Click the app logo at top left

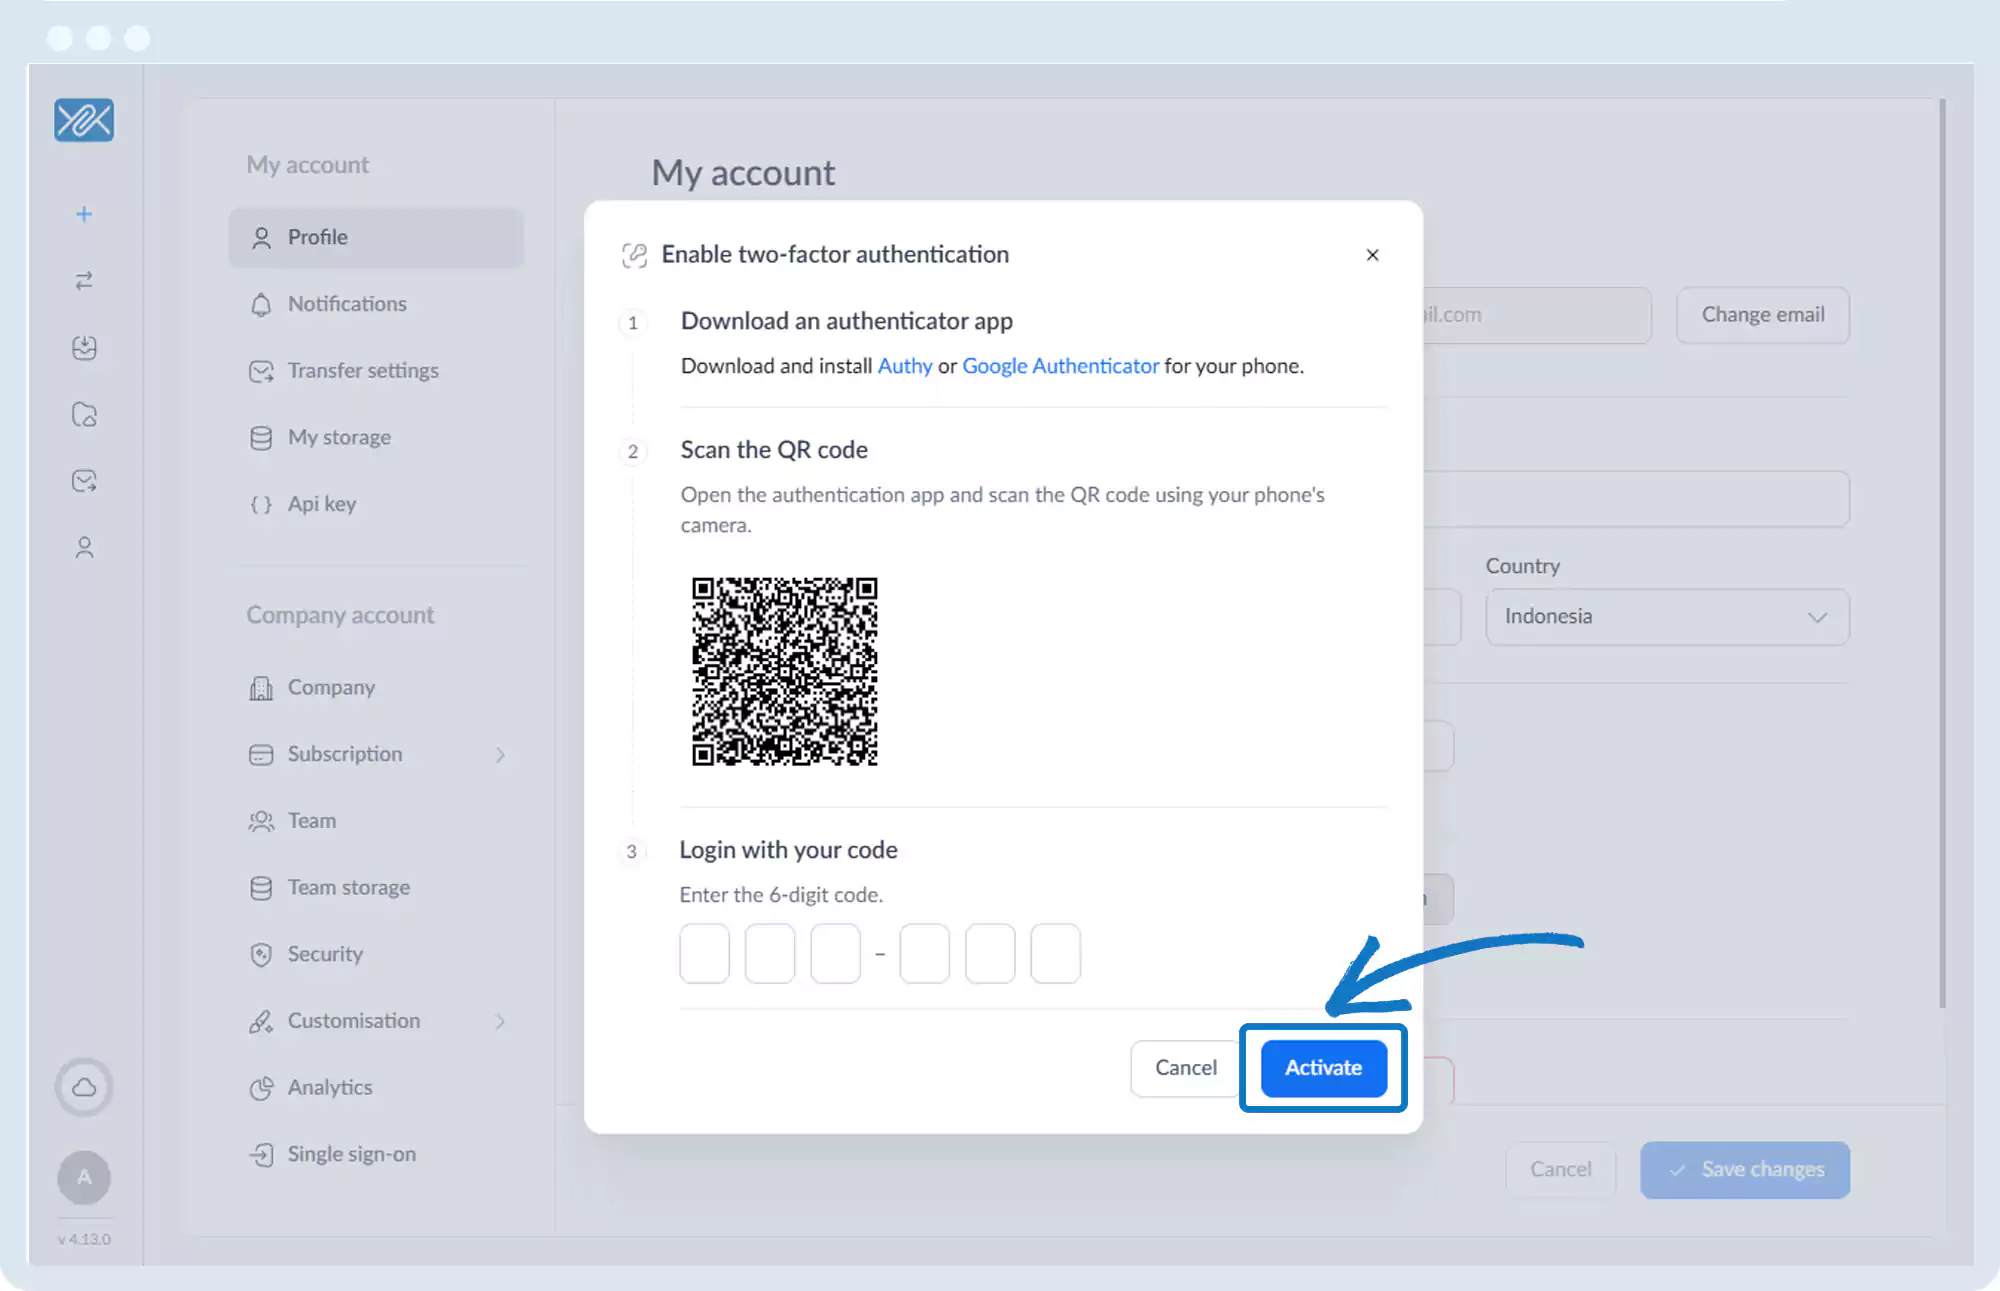point(84,120)
